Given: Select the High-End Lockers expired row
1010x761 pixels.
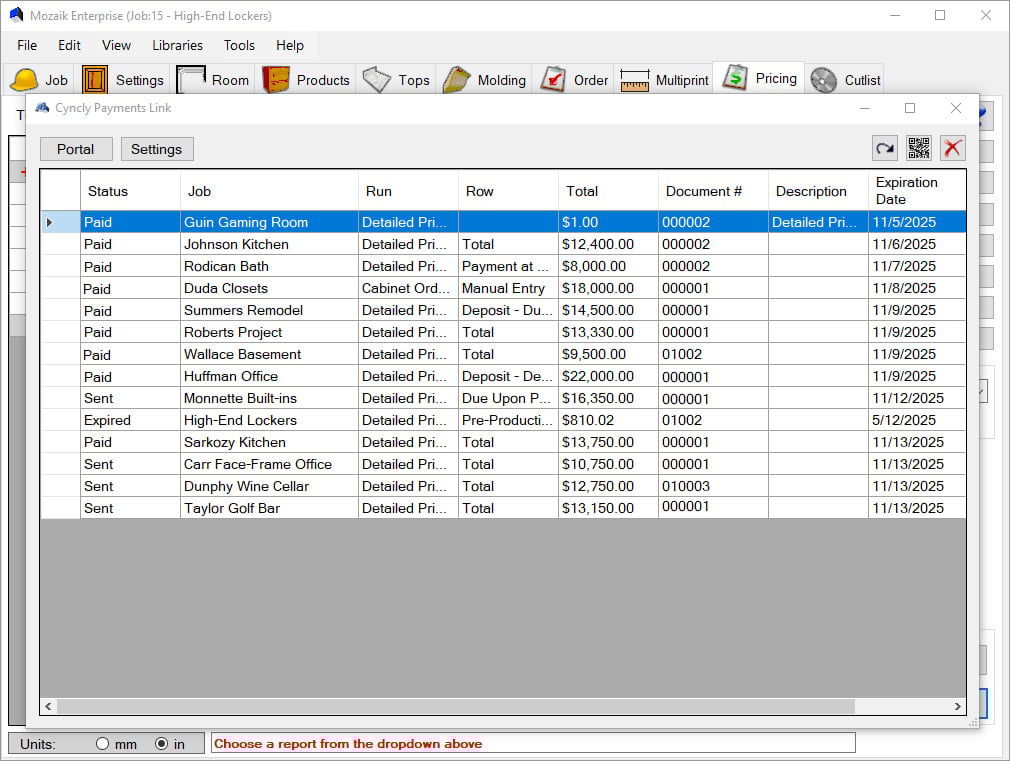Looking at the screenshot, I should (x=240, y=420).
